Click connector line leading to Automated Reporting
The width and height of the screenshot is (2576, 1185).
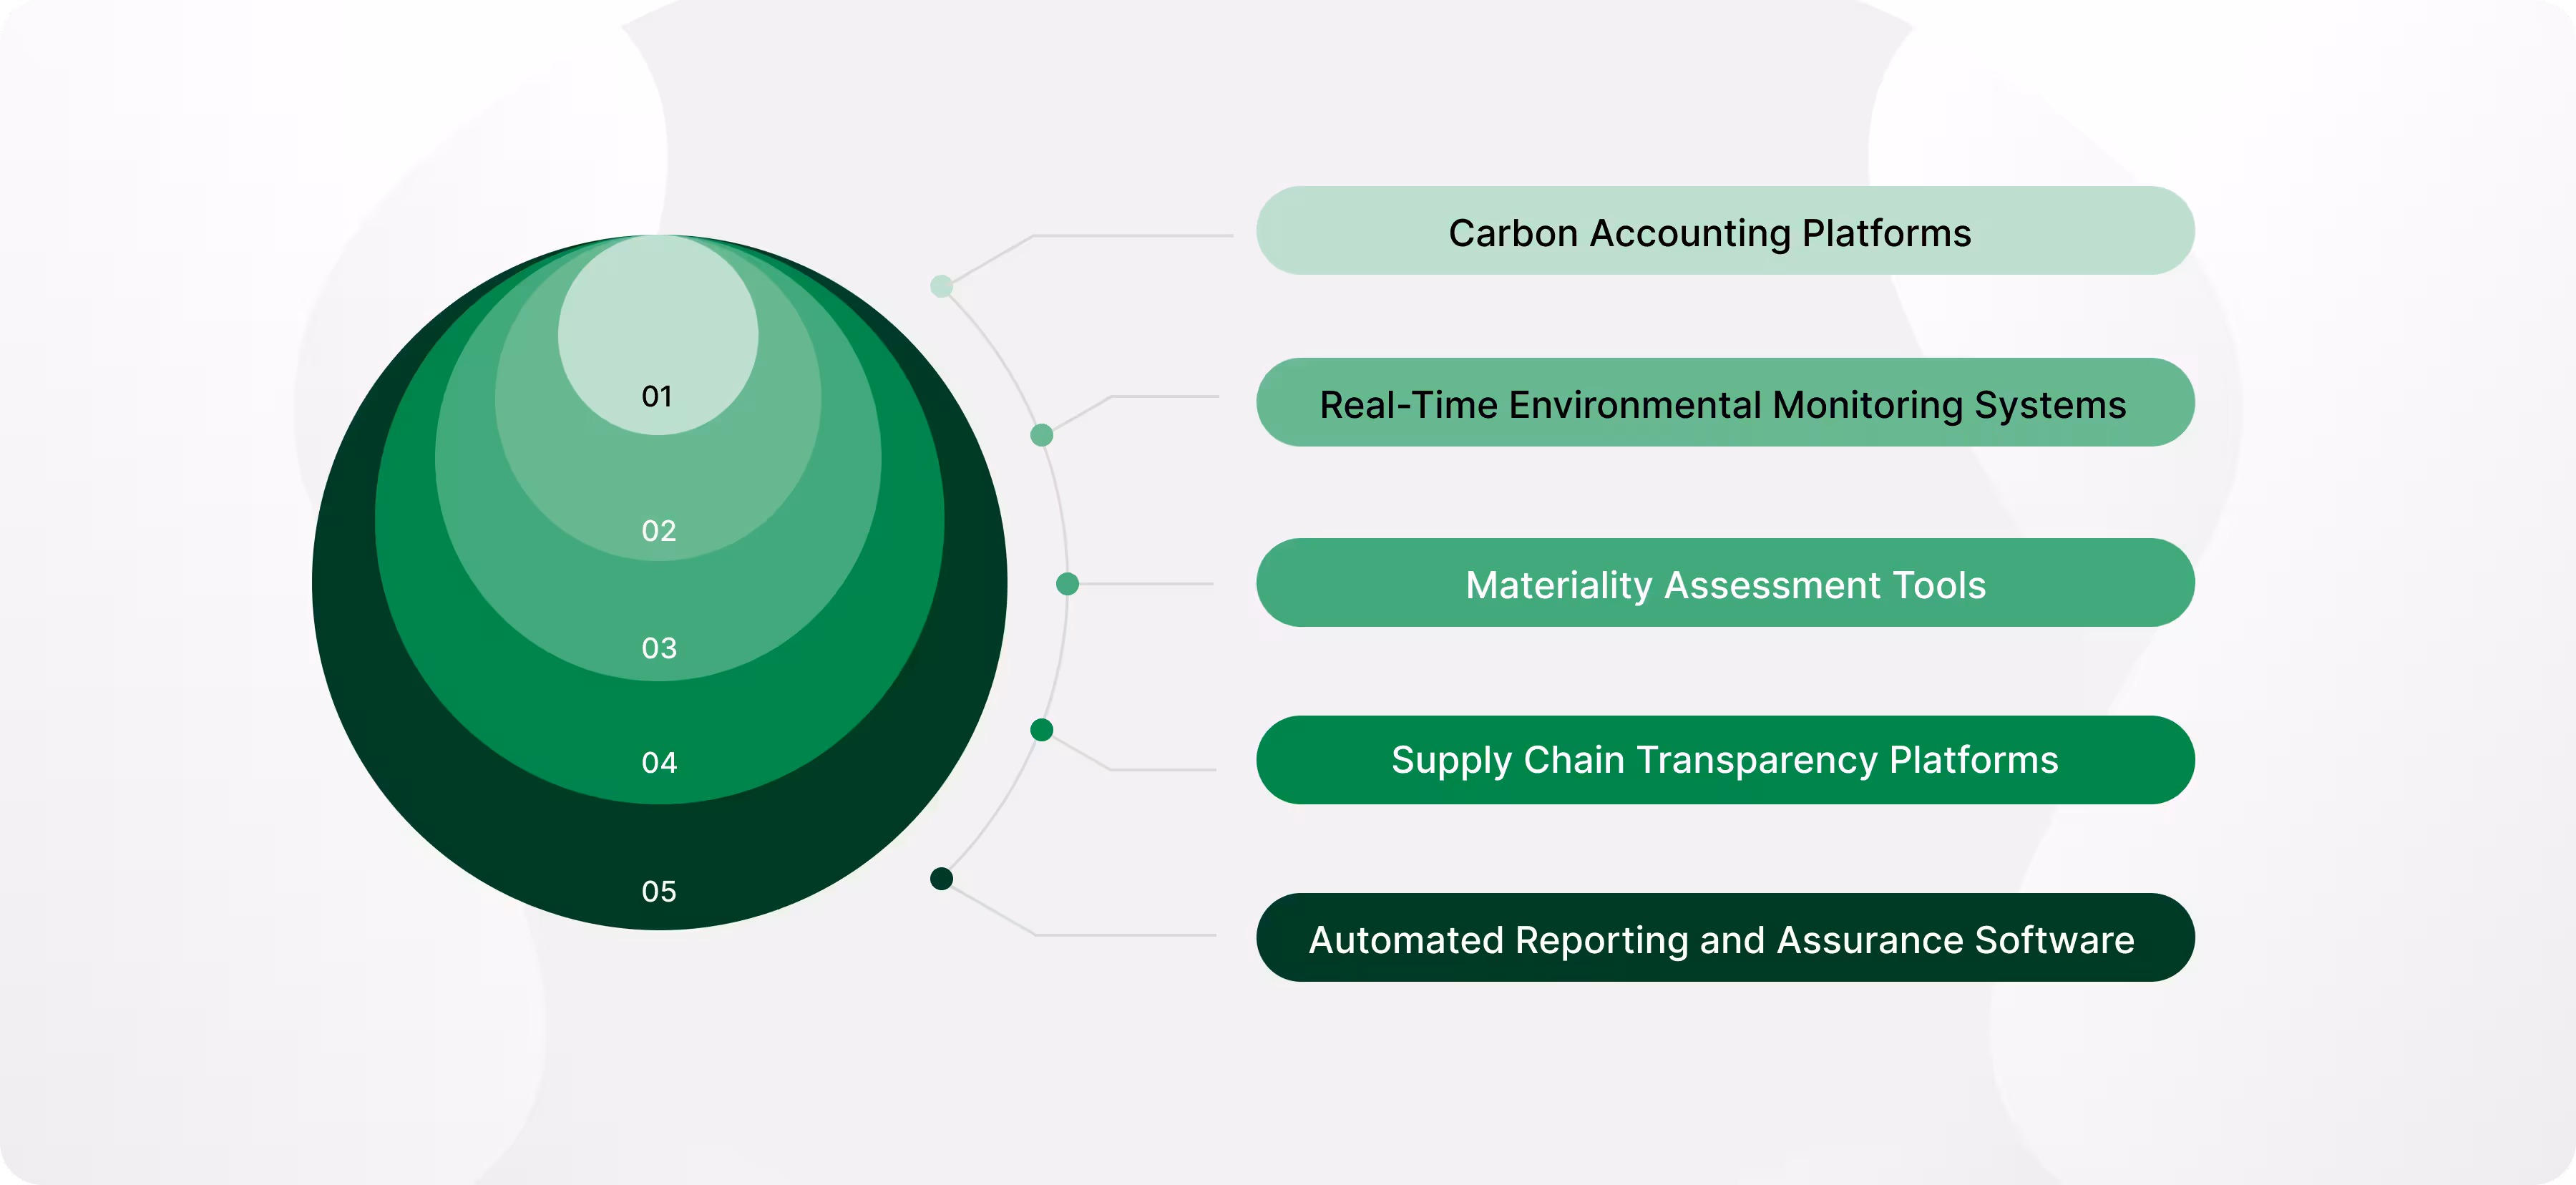coord(1125,935)
